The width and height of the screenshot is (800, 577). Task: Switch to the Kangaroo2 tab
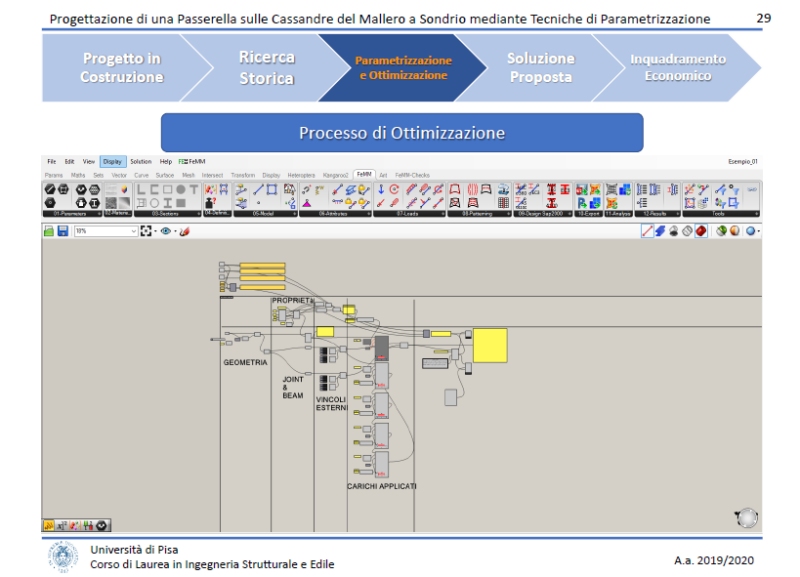[x=335, y=174]
